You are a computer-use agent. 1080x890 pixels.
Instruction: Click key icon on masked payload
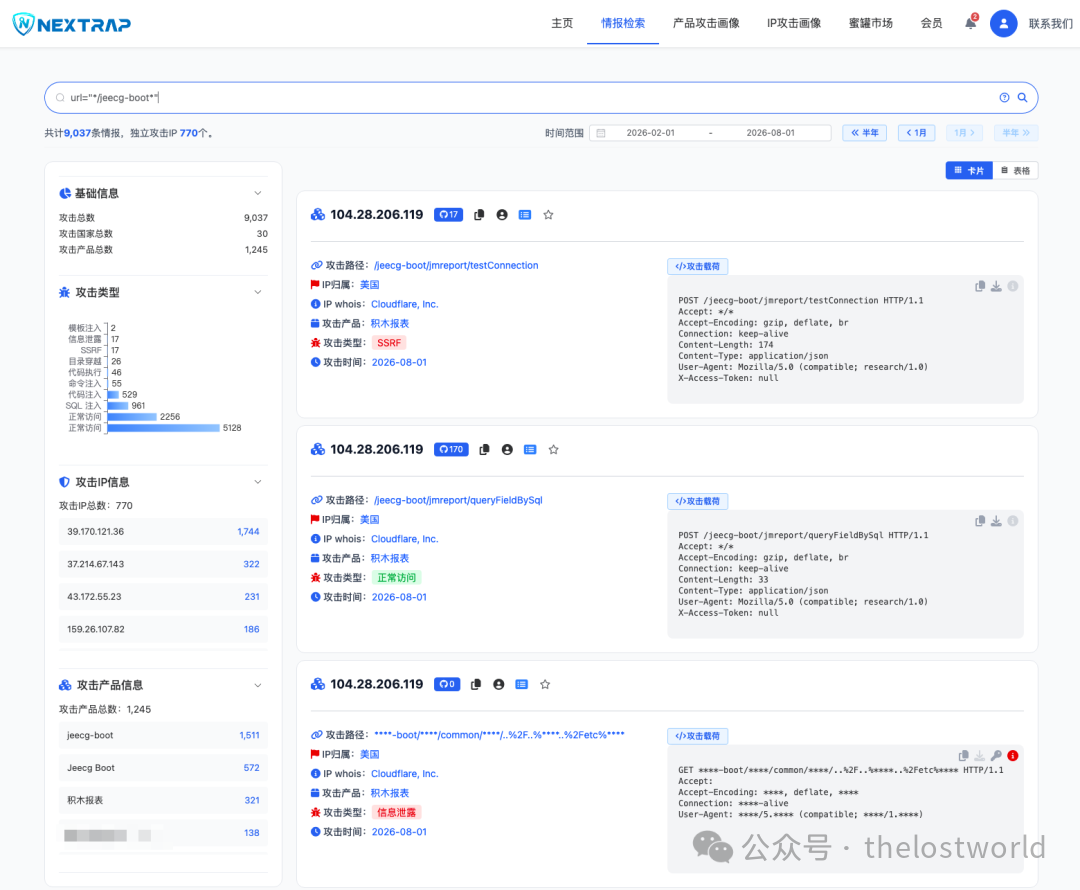pos(996,756)
